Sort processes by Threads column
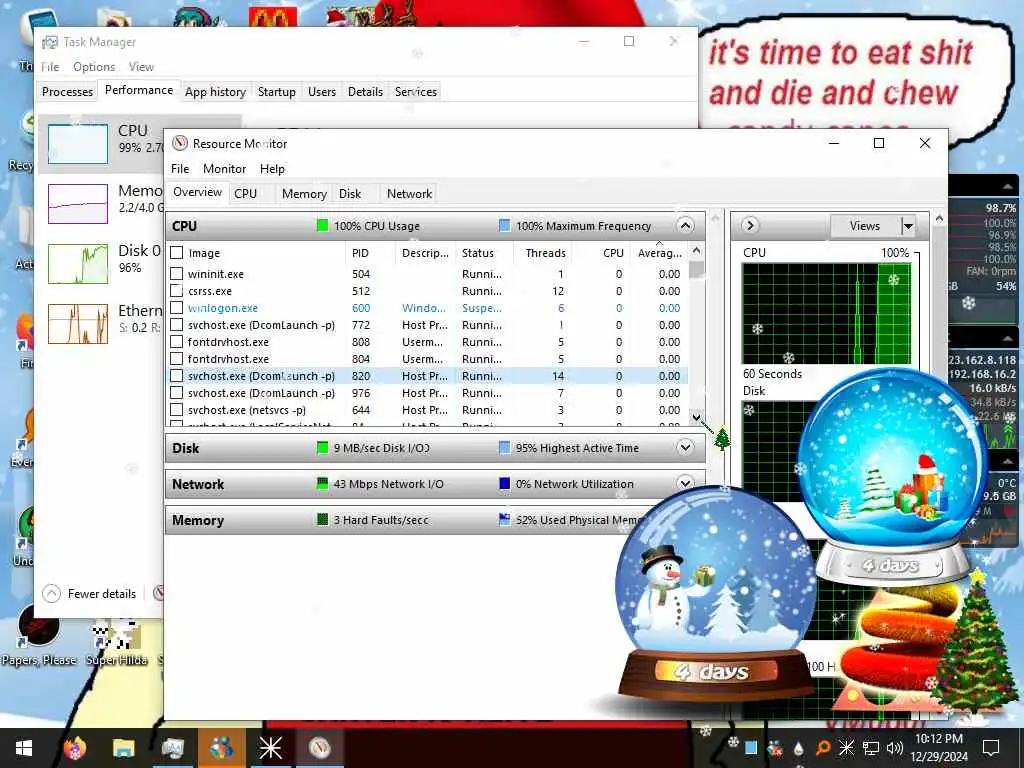1024x768 pixels. pos(545,253)
